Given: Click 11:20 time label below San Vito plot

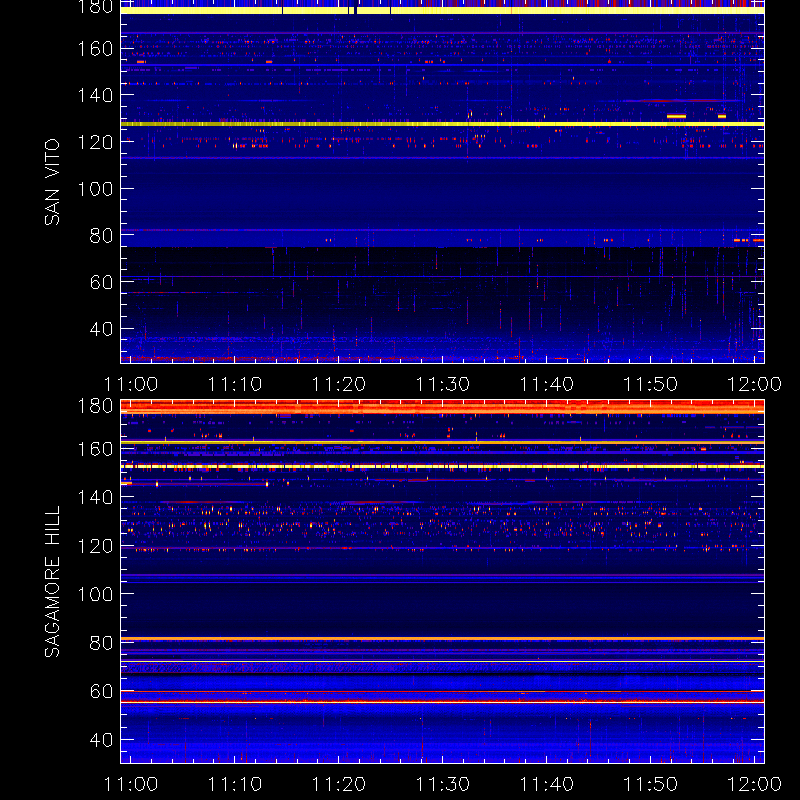Looking at the screenshot, I should pos(339,384).
